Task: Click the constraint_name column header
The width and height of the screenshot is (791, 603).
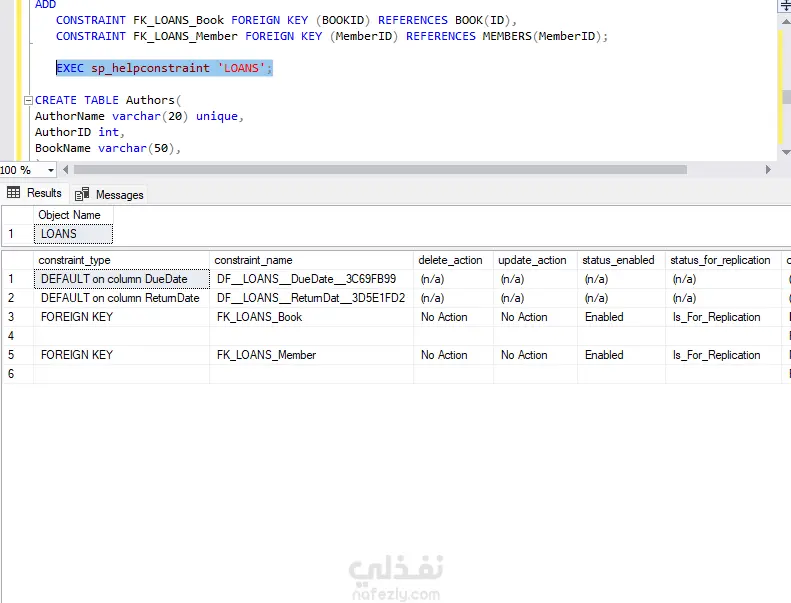Action: tap(311, 260)
